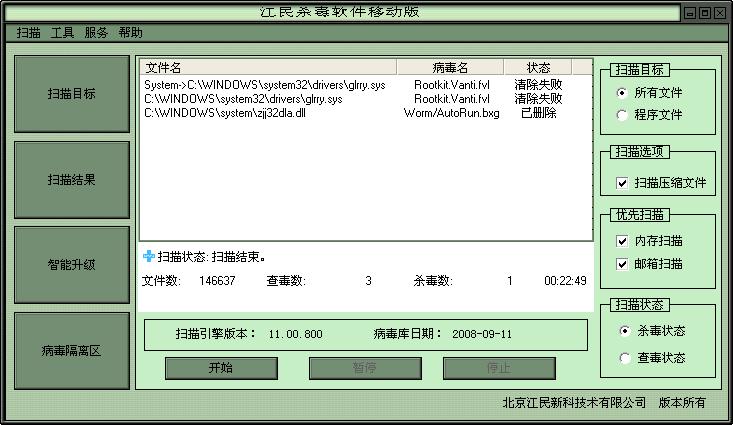Click the greyed-out 停止 button
733x425 pixels.
pos(499,368)
